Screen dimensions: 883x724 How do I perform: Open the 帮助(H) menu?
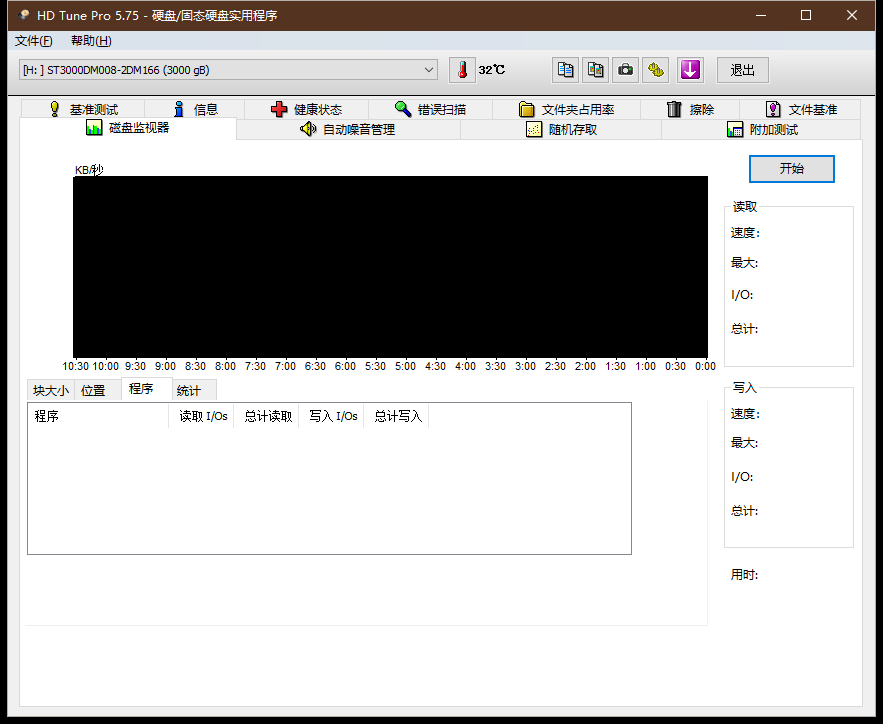(x=91, y=41)
